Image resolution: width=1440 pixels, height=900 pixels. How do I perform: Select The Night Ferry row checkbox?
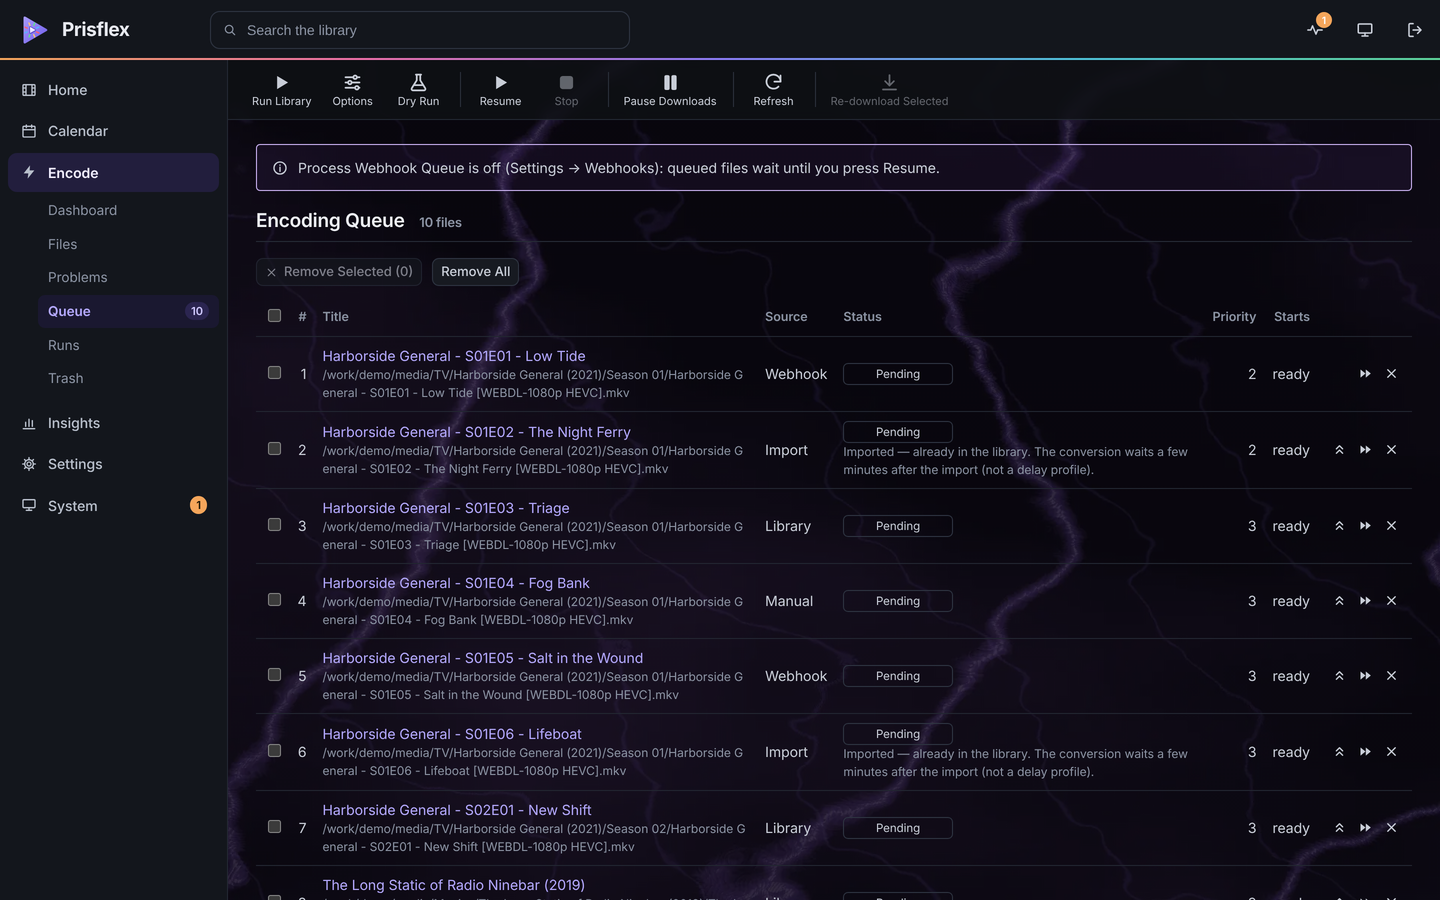point(274,449)
